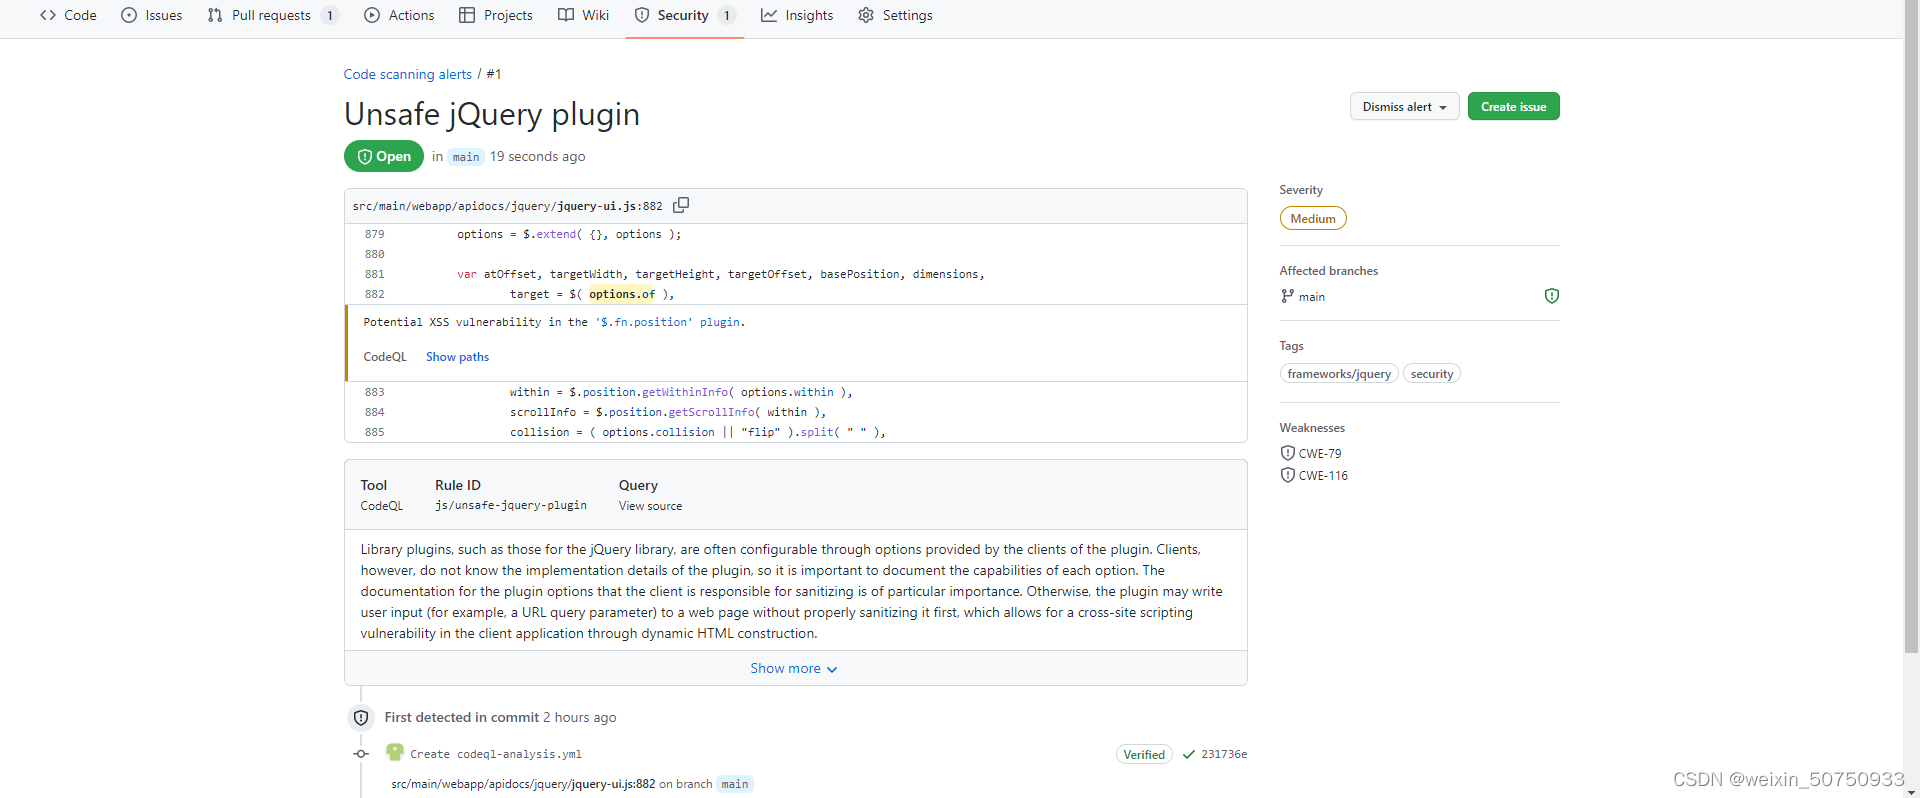
Task: Open the Wiki tab
Action: 583,15
